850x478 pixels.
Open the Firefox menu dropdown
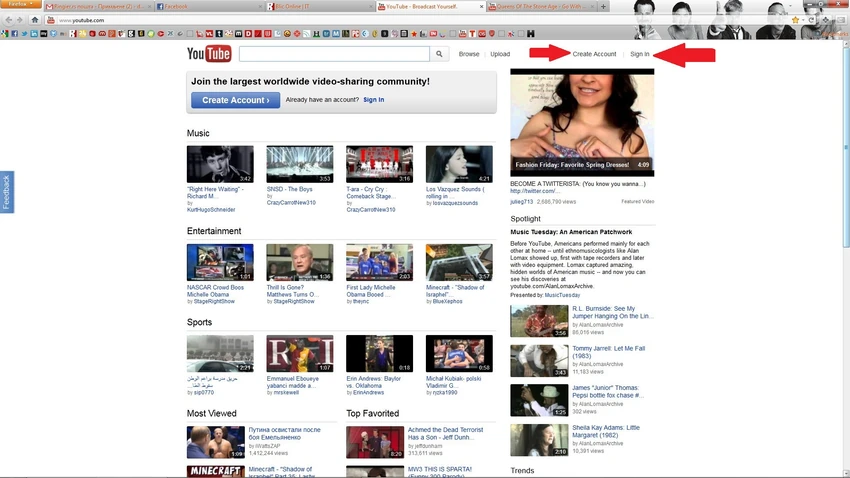pyautogui.click(x=21, y=4)
